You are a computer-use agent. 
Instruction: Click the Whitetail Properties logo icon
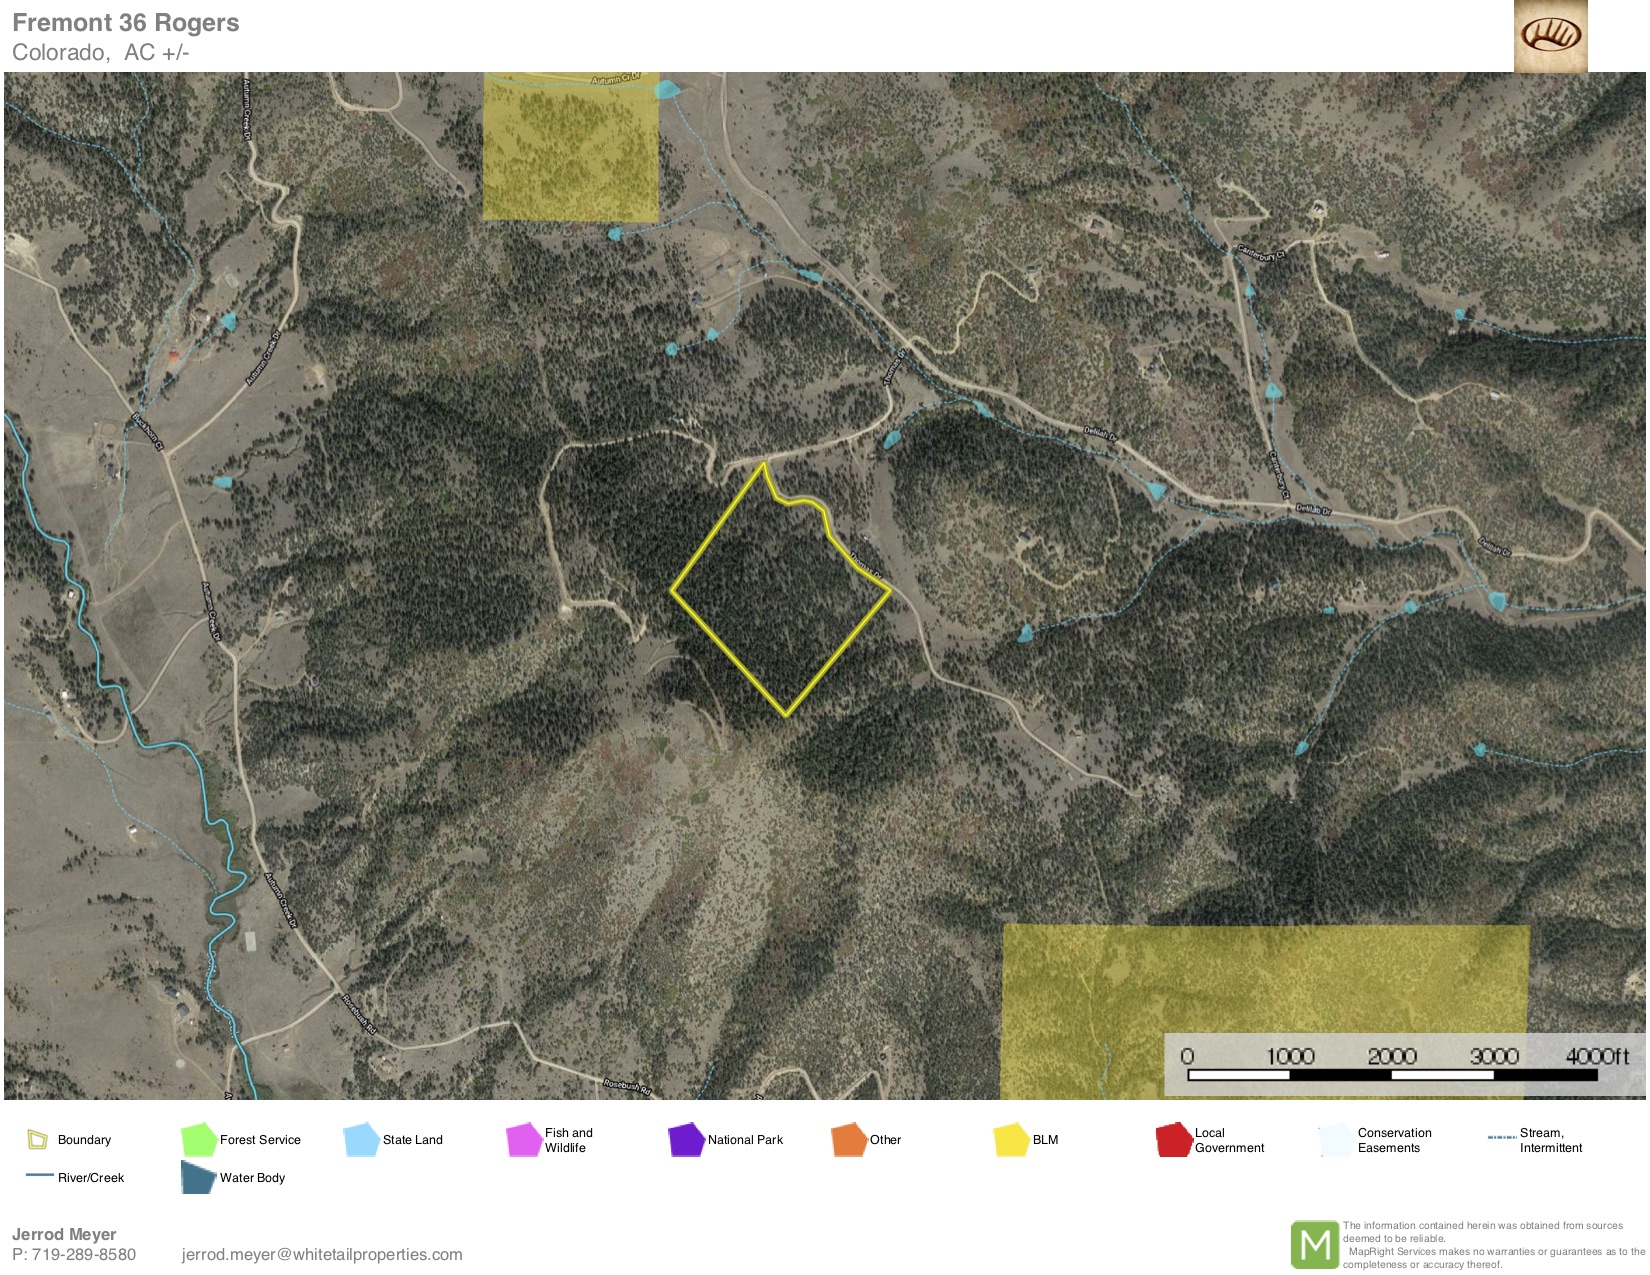click(x=1550, y=36)
